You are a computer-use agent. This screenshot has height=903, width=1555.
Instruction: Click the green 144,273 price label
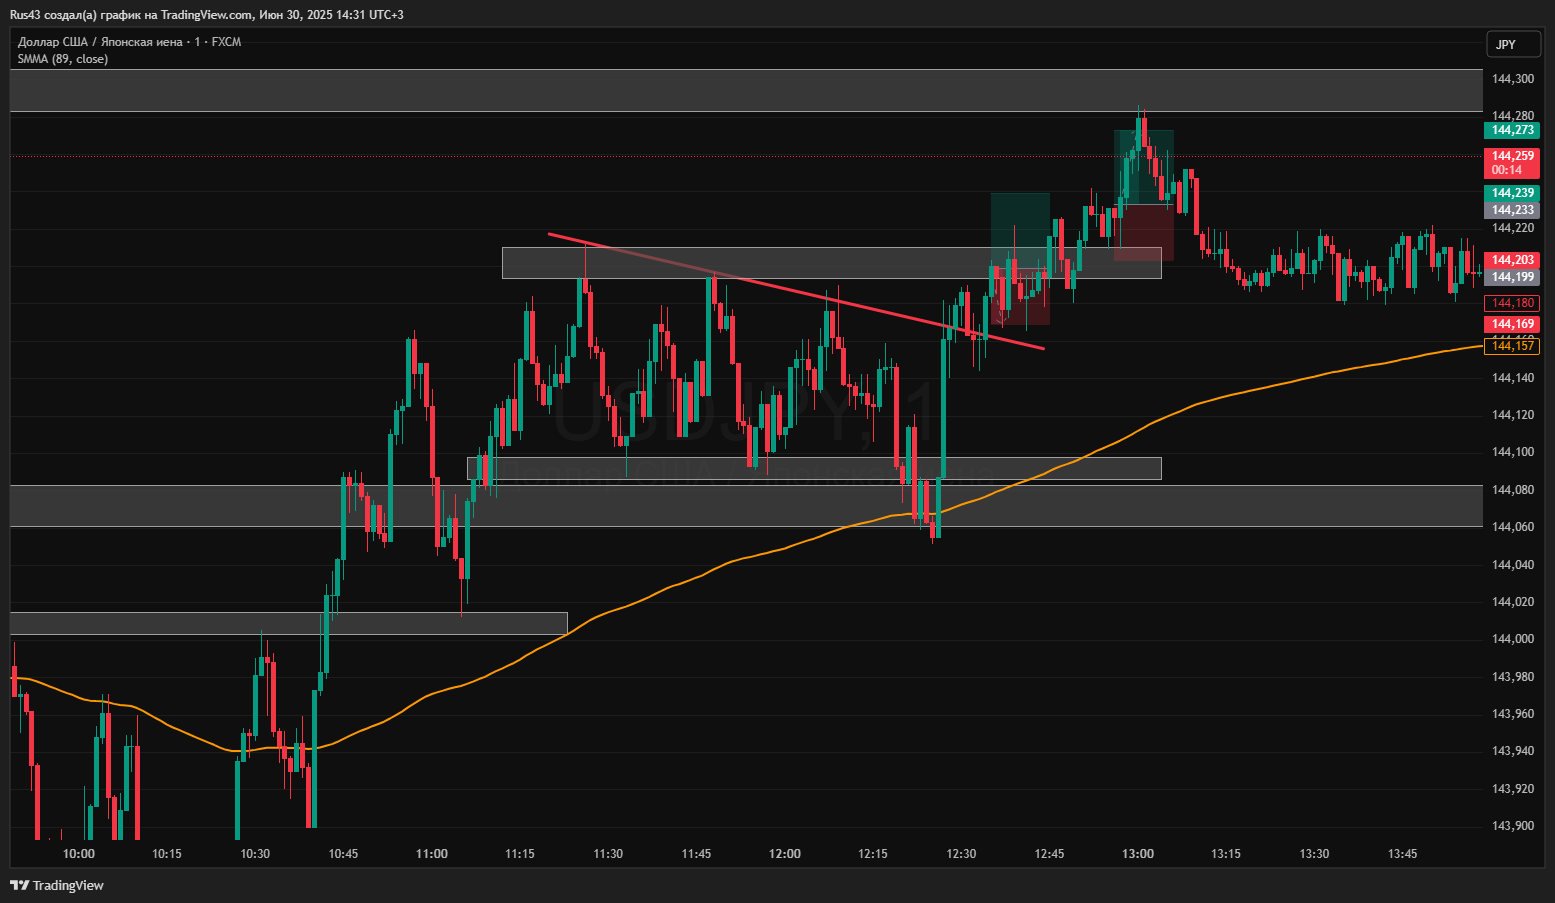pos(1512,130)
